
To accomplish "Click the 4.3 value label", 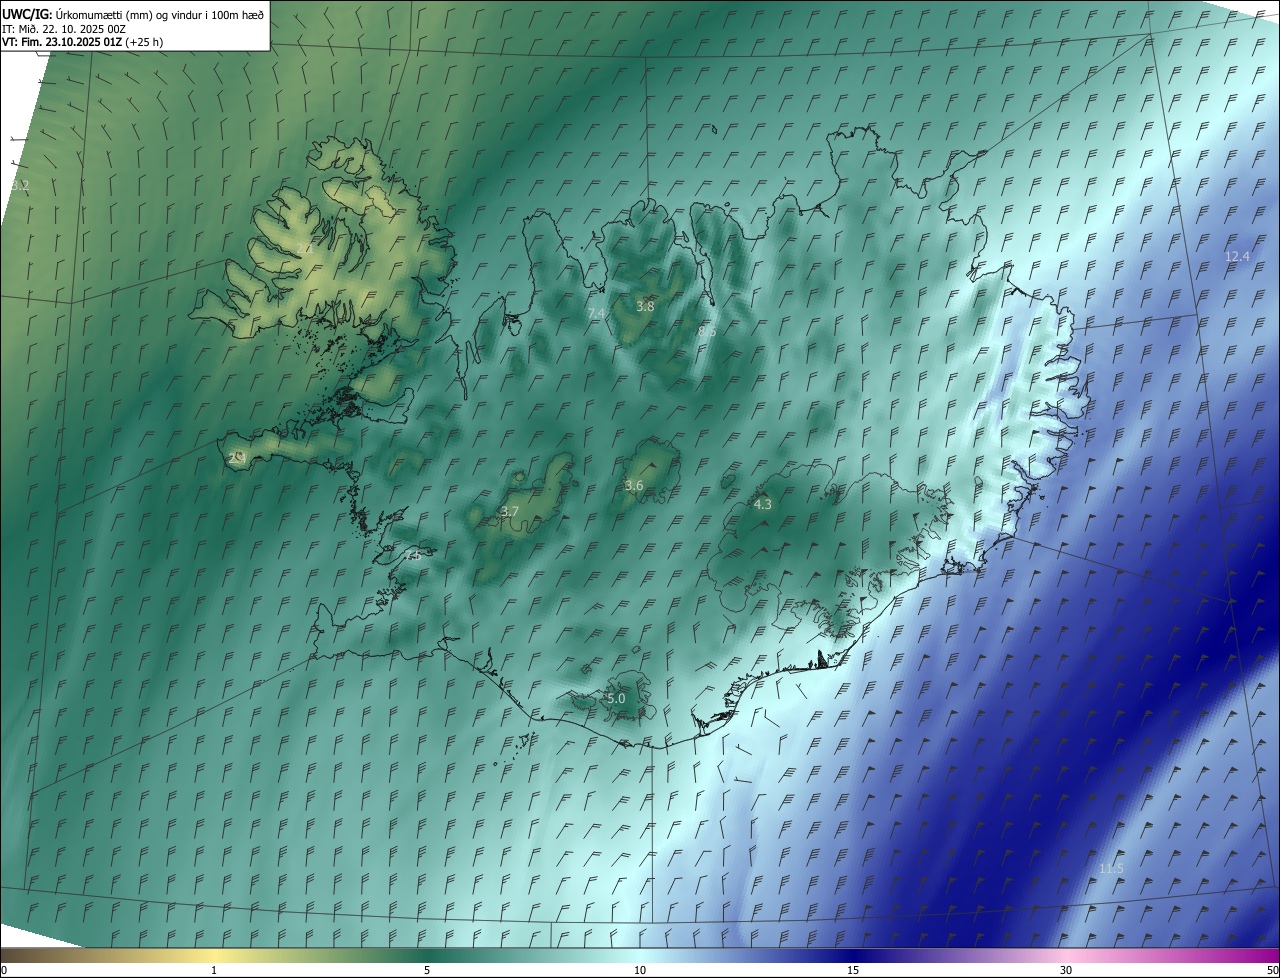I will pyautogui.click(x=762, y=504).
